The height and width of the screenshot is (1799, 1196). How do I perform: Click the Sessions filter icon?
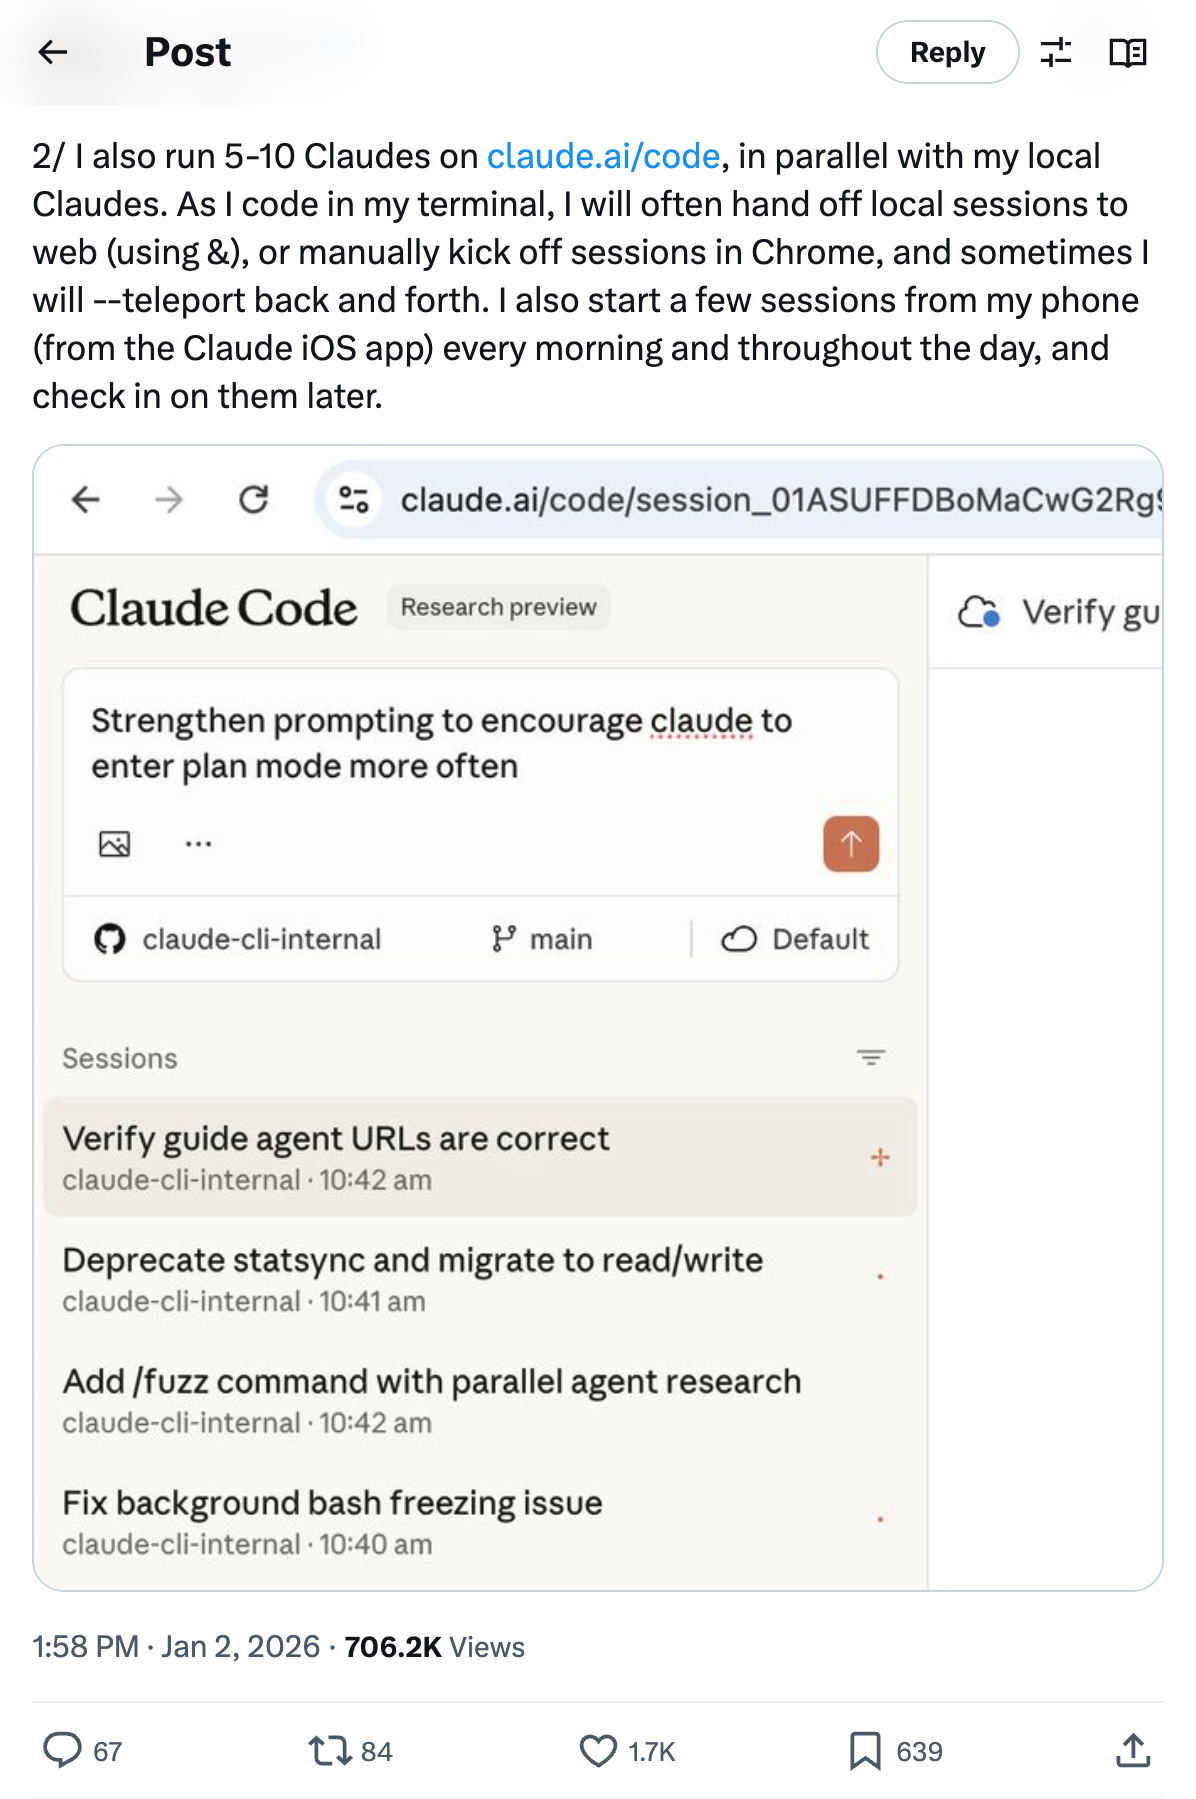[x=871, y=1057]
